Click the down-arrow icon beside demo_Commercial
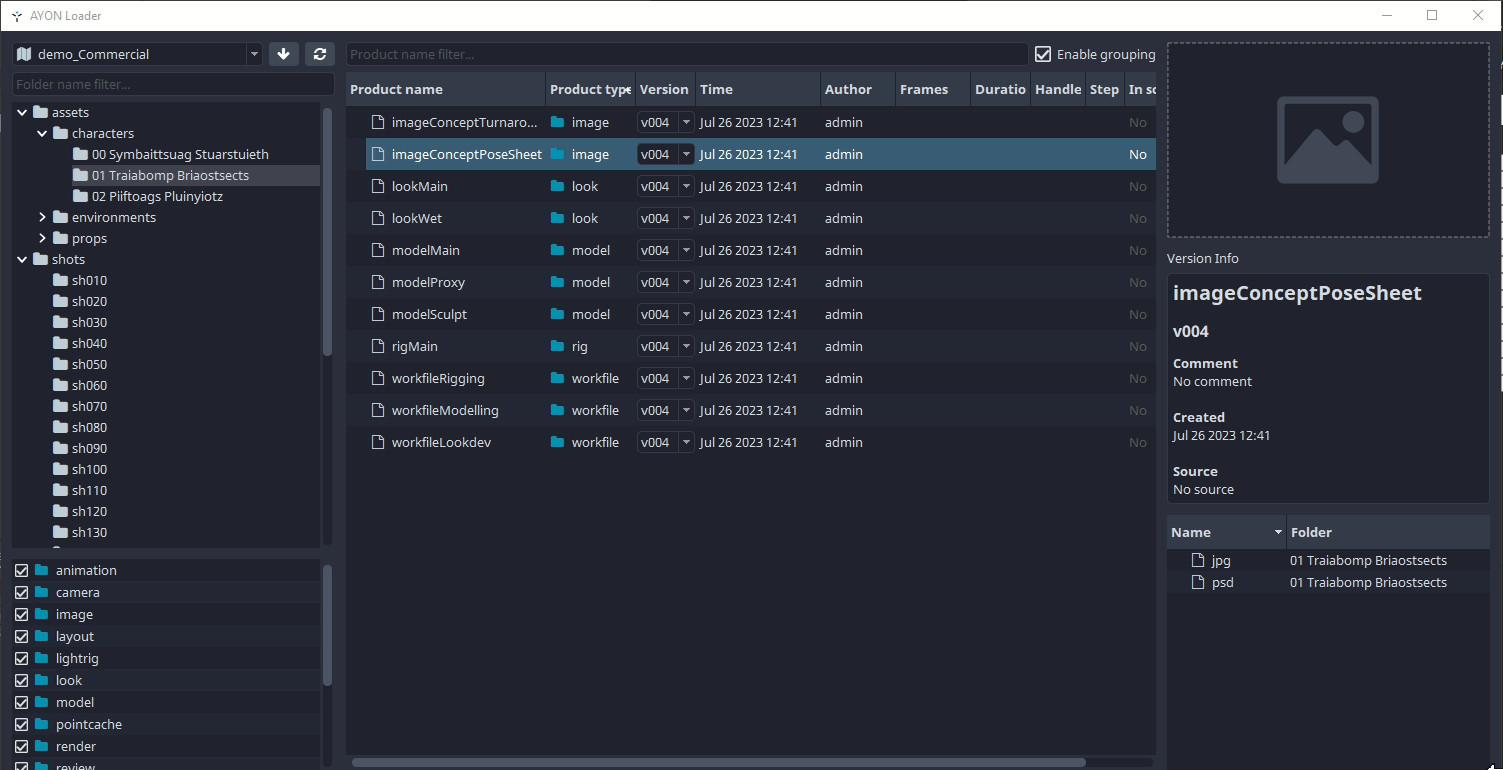The width and height of the screenshot is (1503, 770). click(x=283, y=54)
